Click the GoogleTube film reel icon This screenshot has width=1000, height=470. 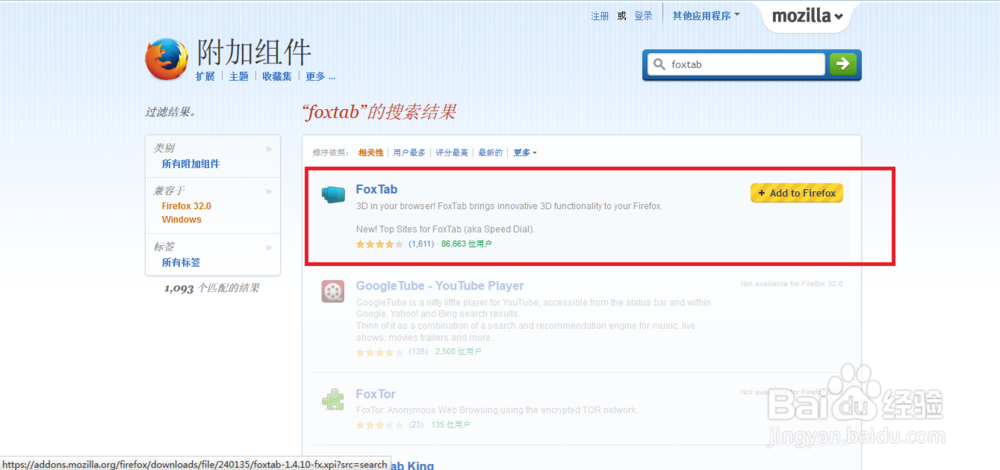pyautogui.click(x=332, y=291)
